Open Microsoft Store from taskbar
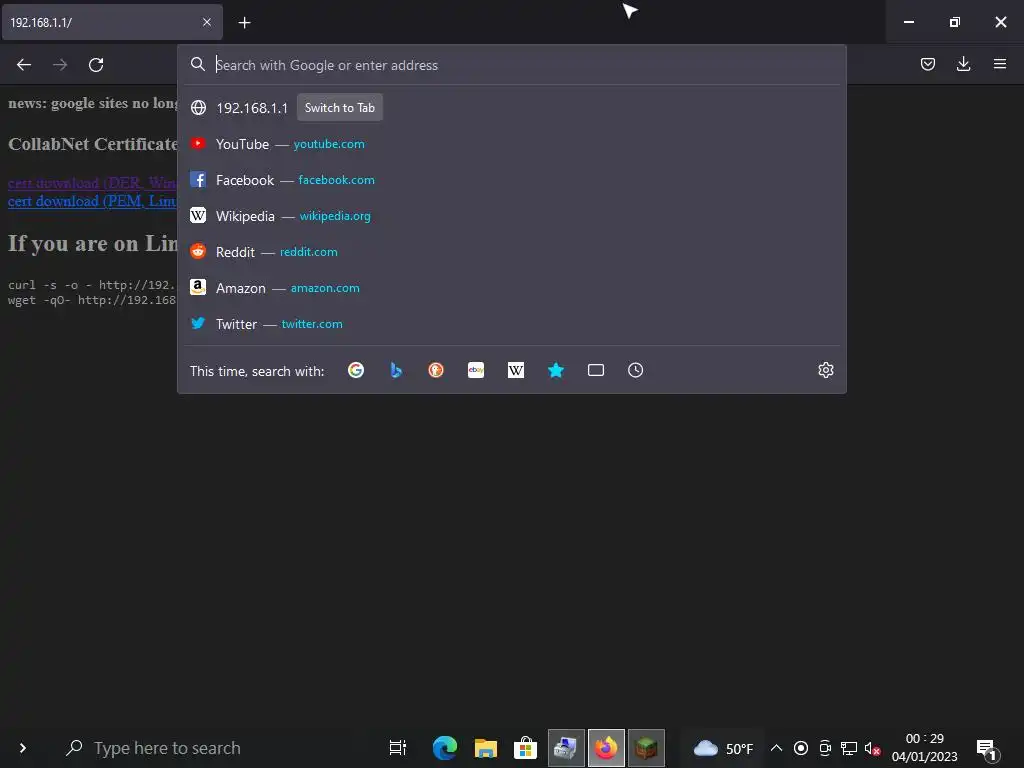Screen dimensions: 1024x768 point(525,748)
